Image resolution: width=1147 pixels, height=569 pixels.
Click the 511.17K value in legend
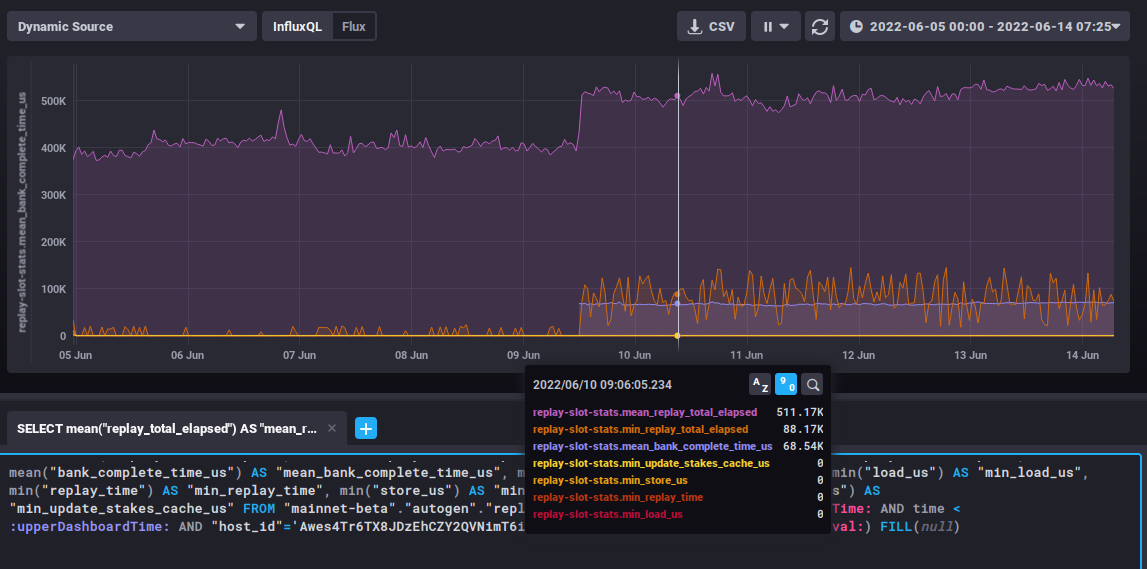(x=800, y=412)
